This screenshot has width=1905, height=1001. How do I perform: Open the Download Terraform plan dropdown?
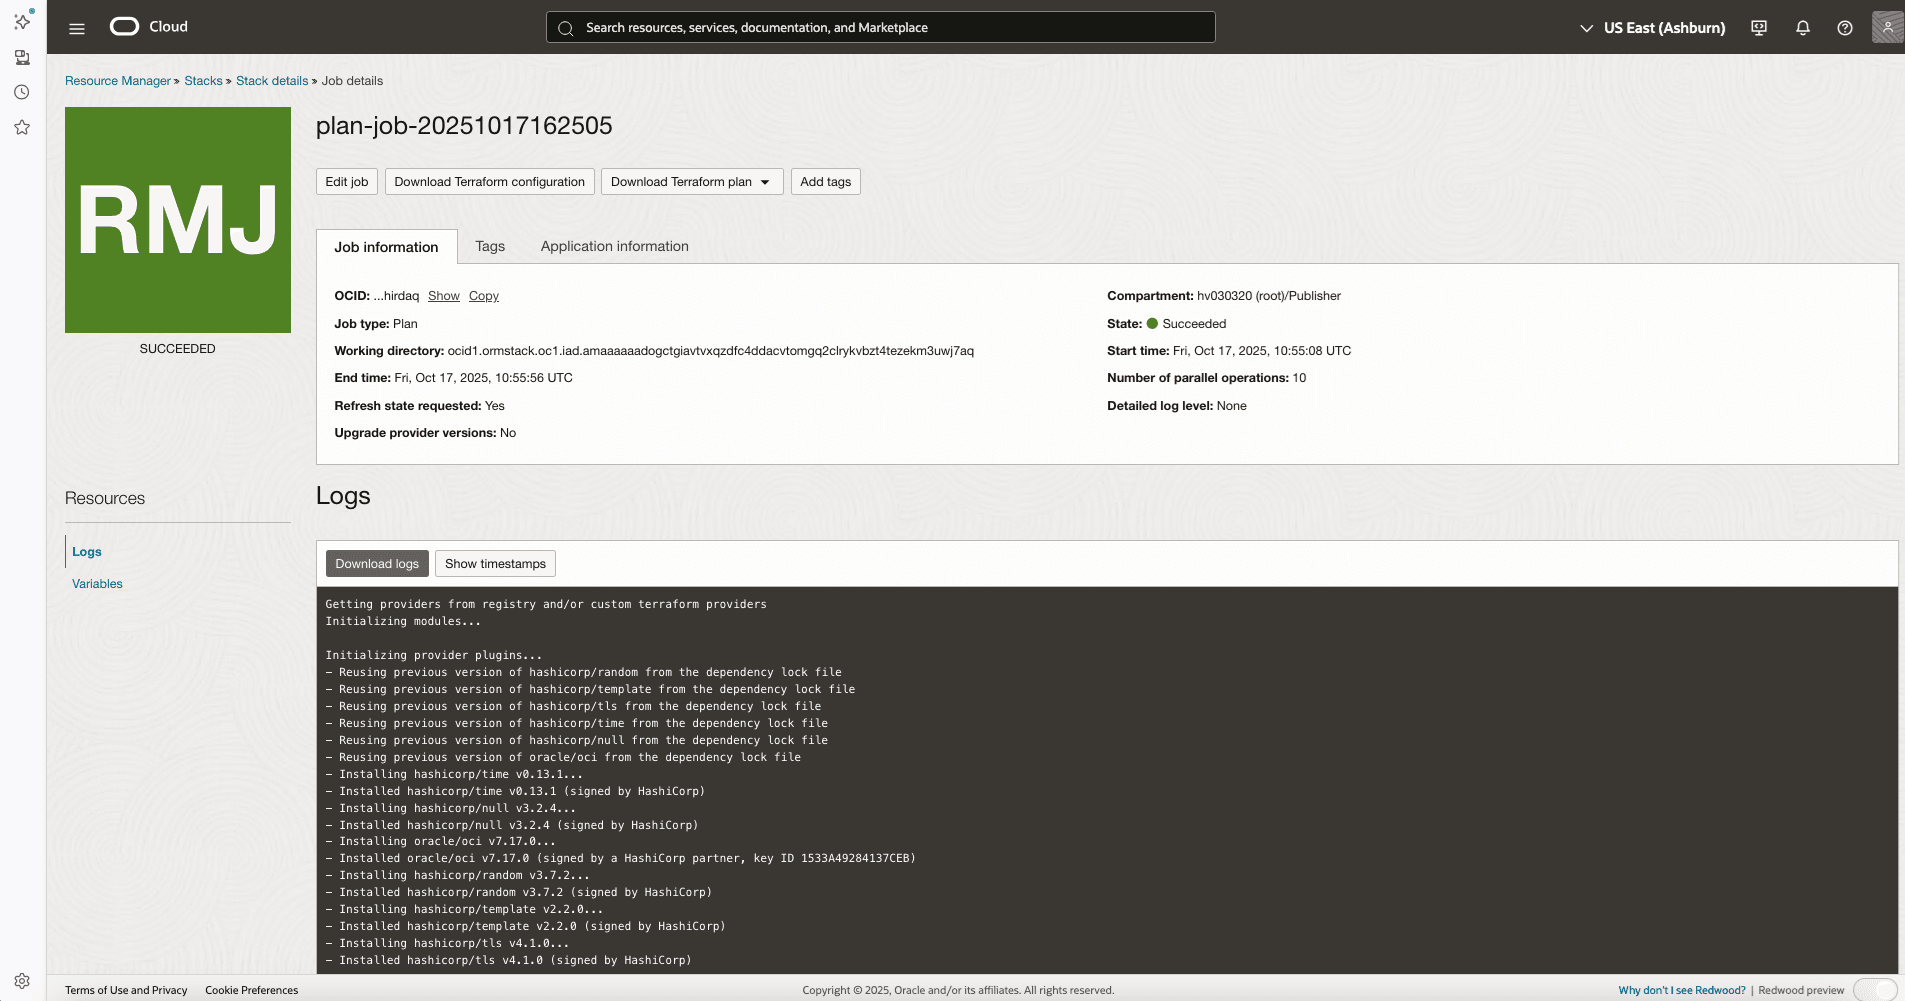691,181
